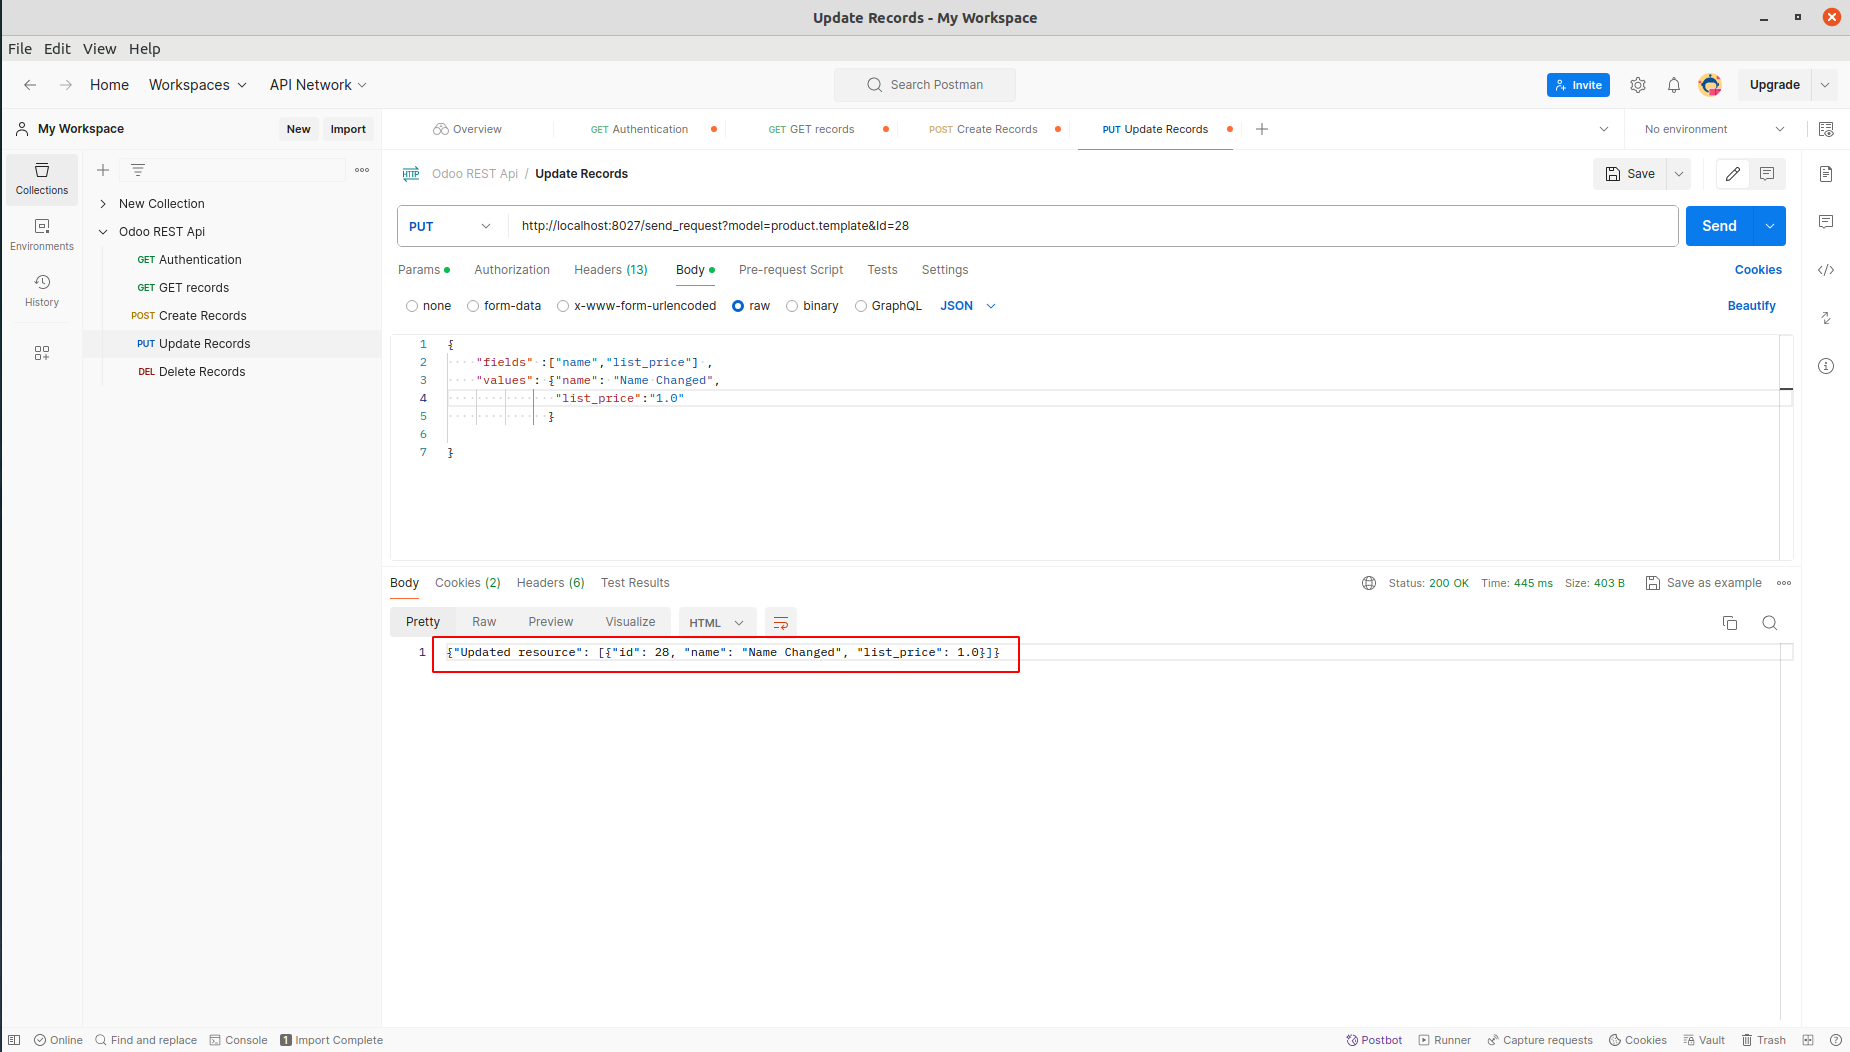Collapse the Odoo REST Api collection

pyautogui.click(x=103, y=232)
